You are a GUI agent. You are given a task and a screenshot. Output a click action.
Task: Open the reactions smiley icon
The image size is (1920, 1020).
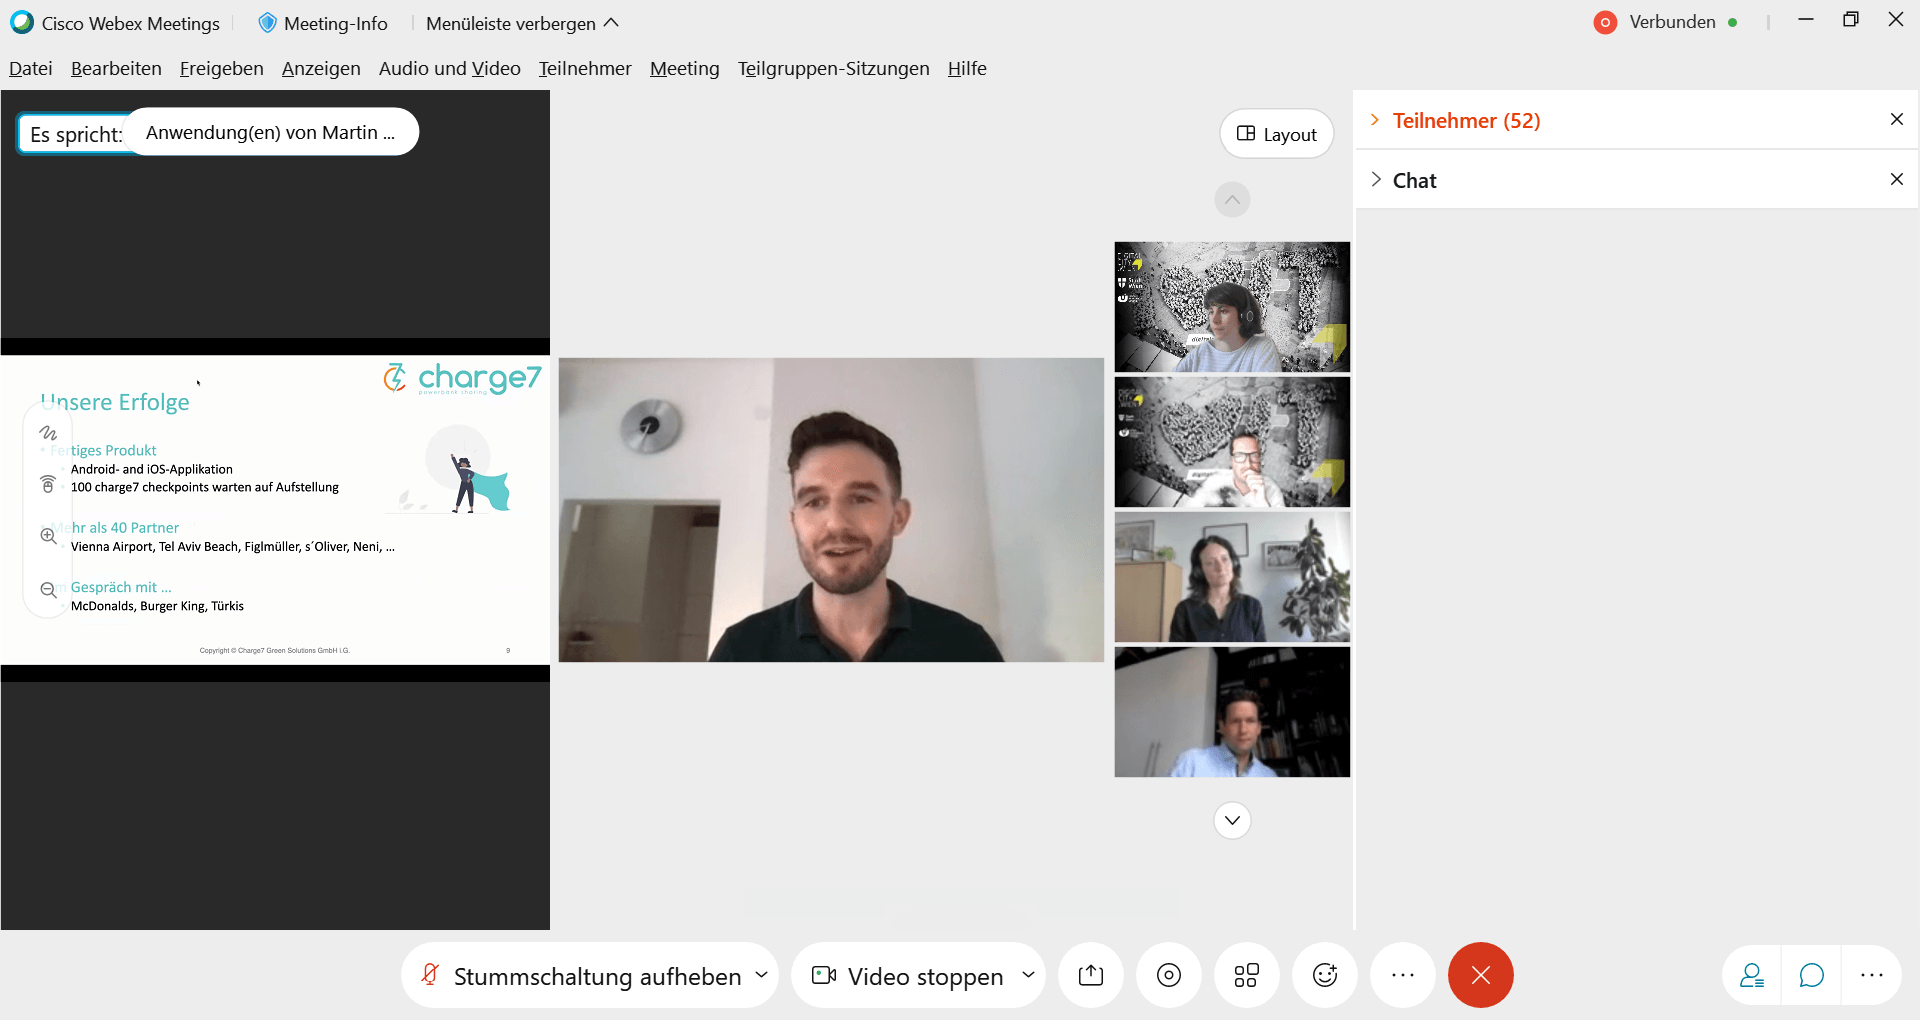coord(1324,975)
